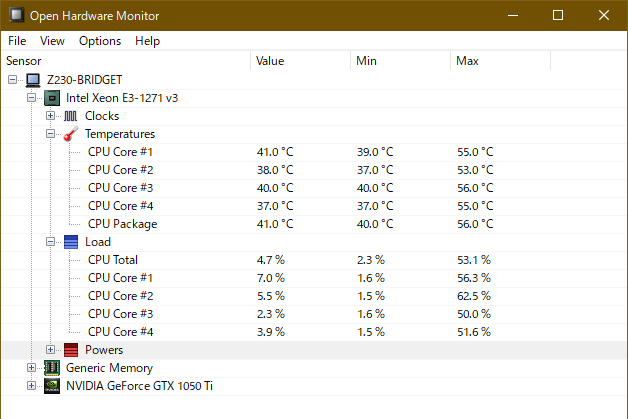Select CPU Core #3 under Temperatures
Viewport: 628px width, 419px height.
tap(120, 188)
